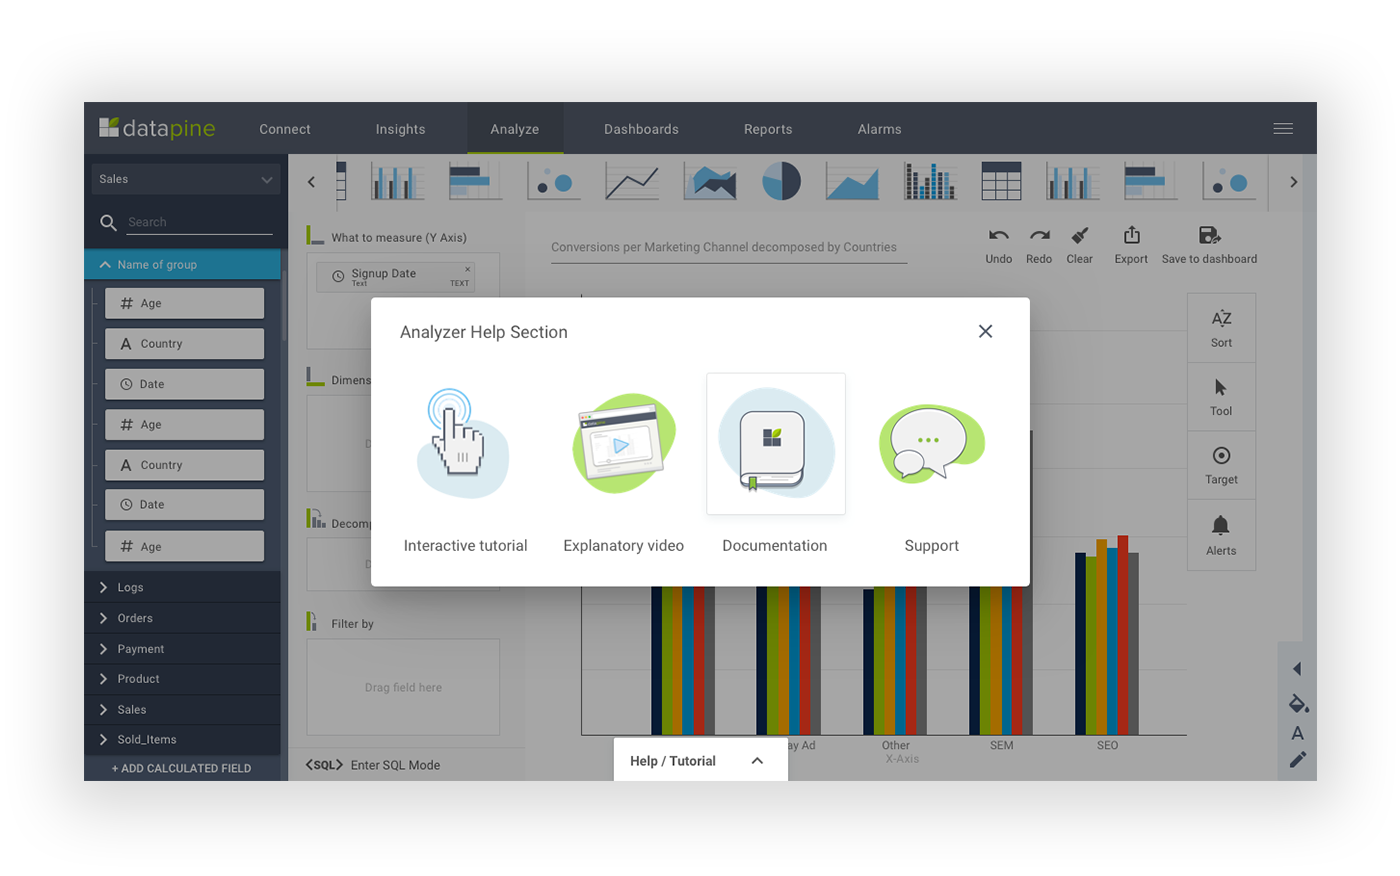Enter SQL Mode
Image resolution: width=1400 pixels, height=876 pixels.
[373, 765]
